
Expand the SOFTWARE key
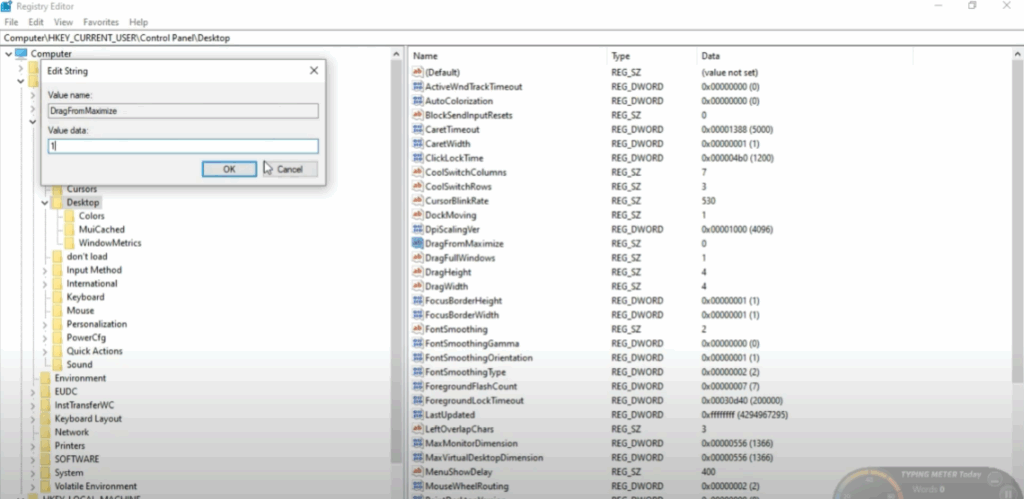(x=33, y=459)
